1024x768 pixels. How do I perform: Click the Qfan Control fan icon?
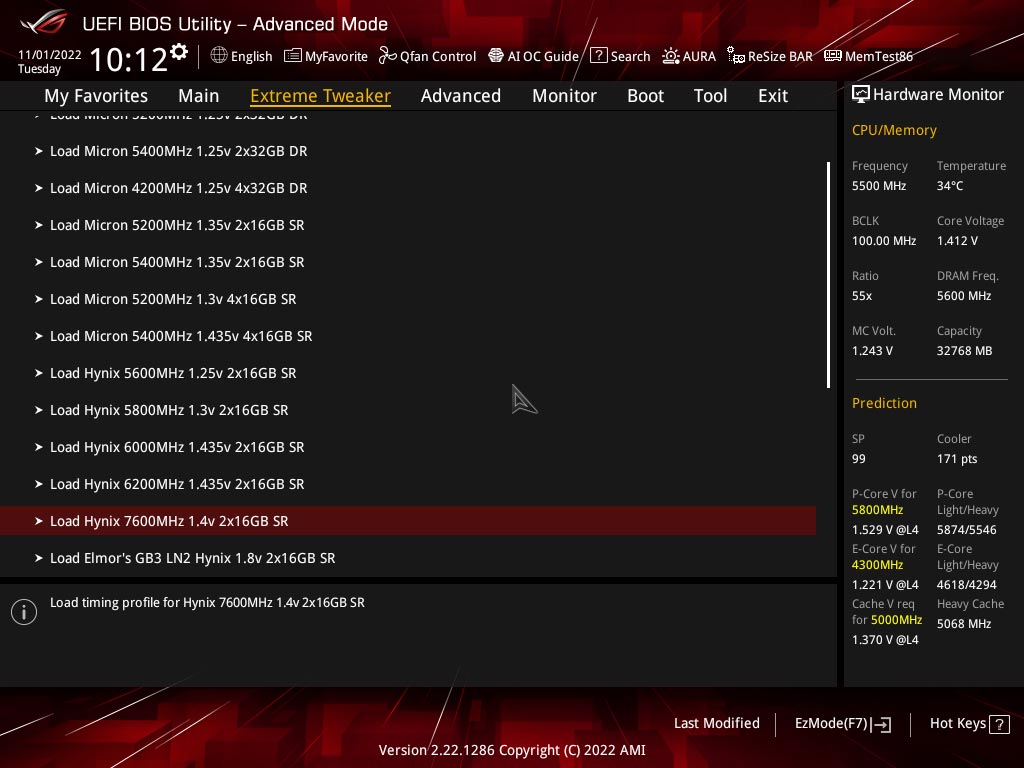387,56
